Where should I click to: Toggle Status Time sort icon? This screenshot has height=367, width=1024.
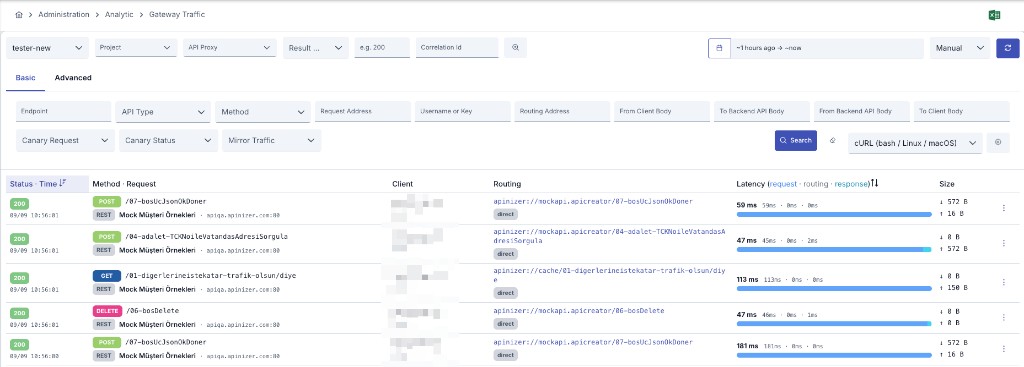[63, 184]
